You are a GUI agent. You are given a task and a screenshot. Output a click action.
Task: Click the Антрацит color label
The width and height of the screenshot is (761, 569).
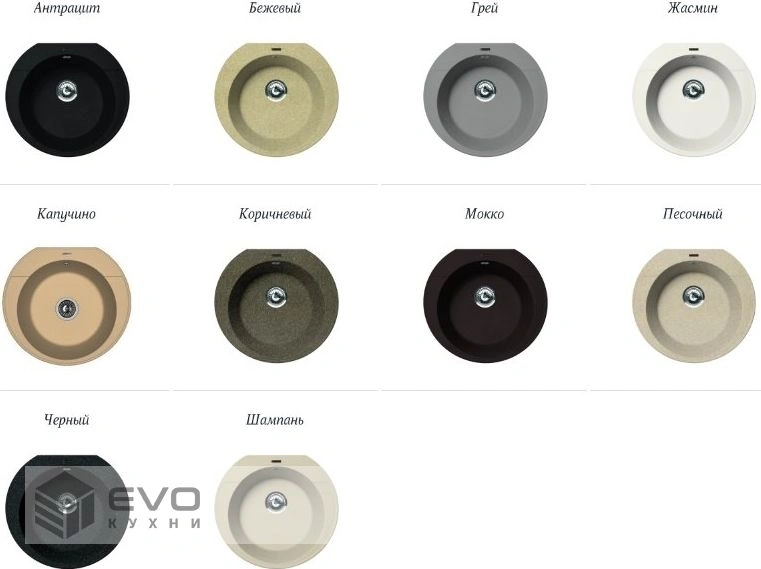[x=67, y=8]
